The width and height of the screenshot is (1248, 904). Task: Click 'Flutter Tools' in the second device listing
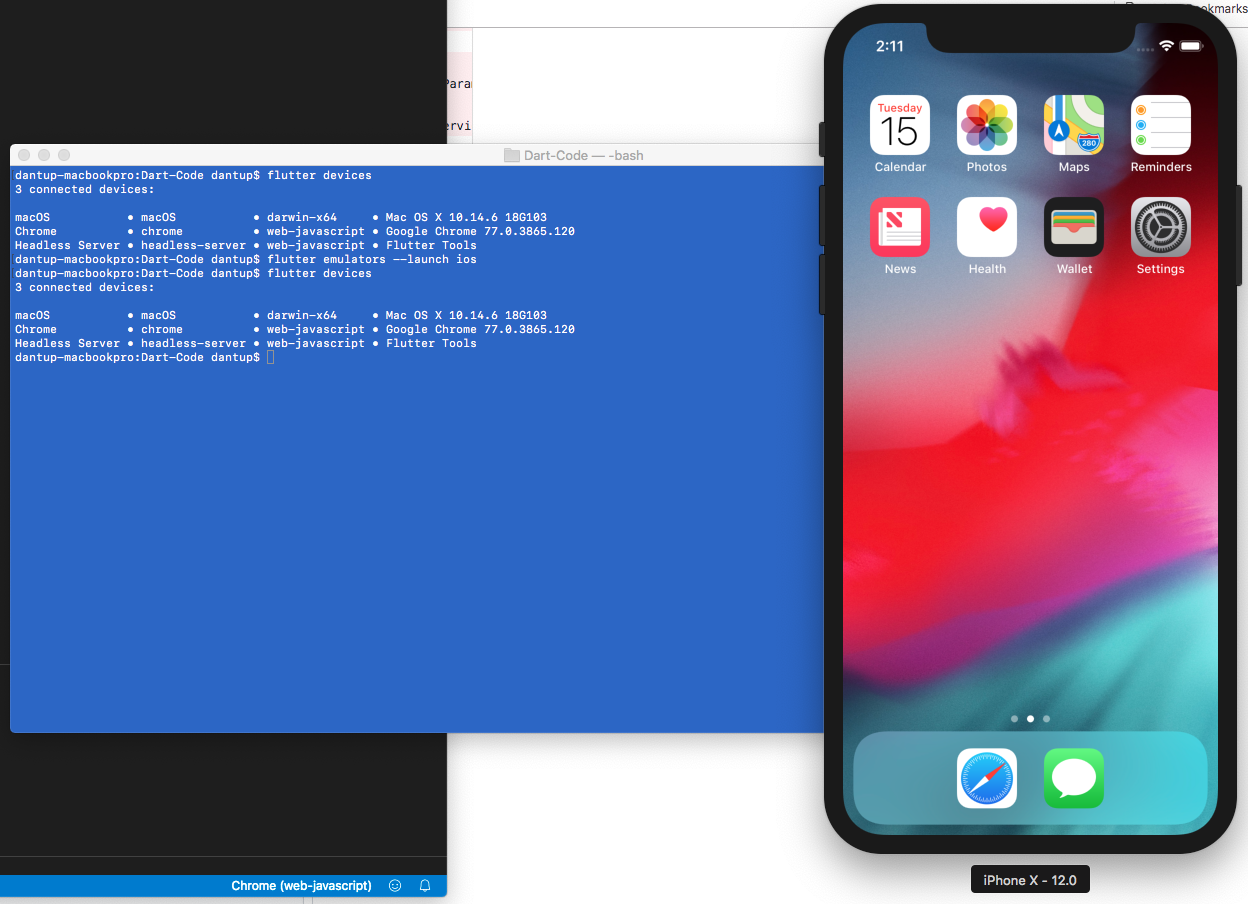pos(431,343)
